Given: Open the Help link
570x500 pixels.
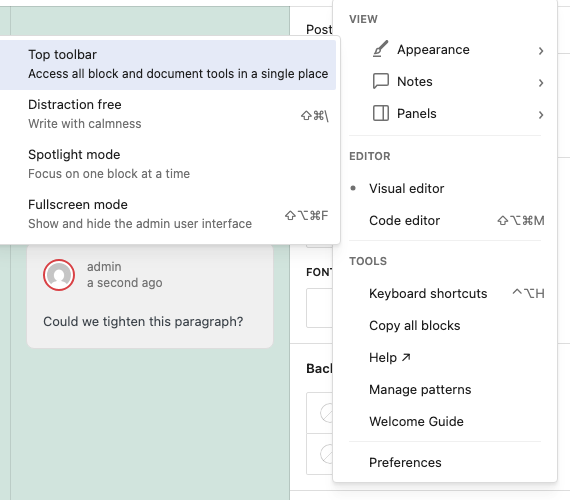Looking at the screenshot, I should click(x=445, y=357).
